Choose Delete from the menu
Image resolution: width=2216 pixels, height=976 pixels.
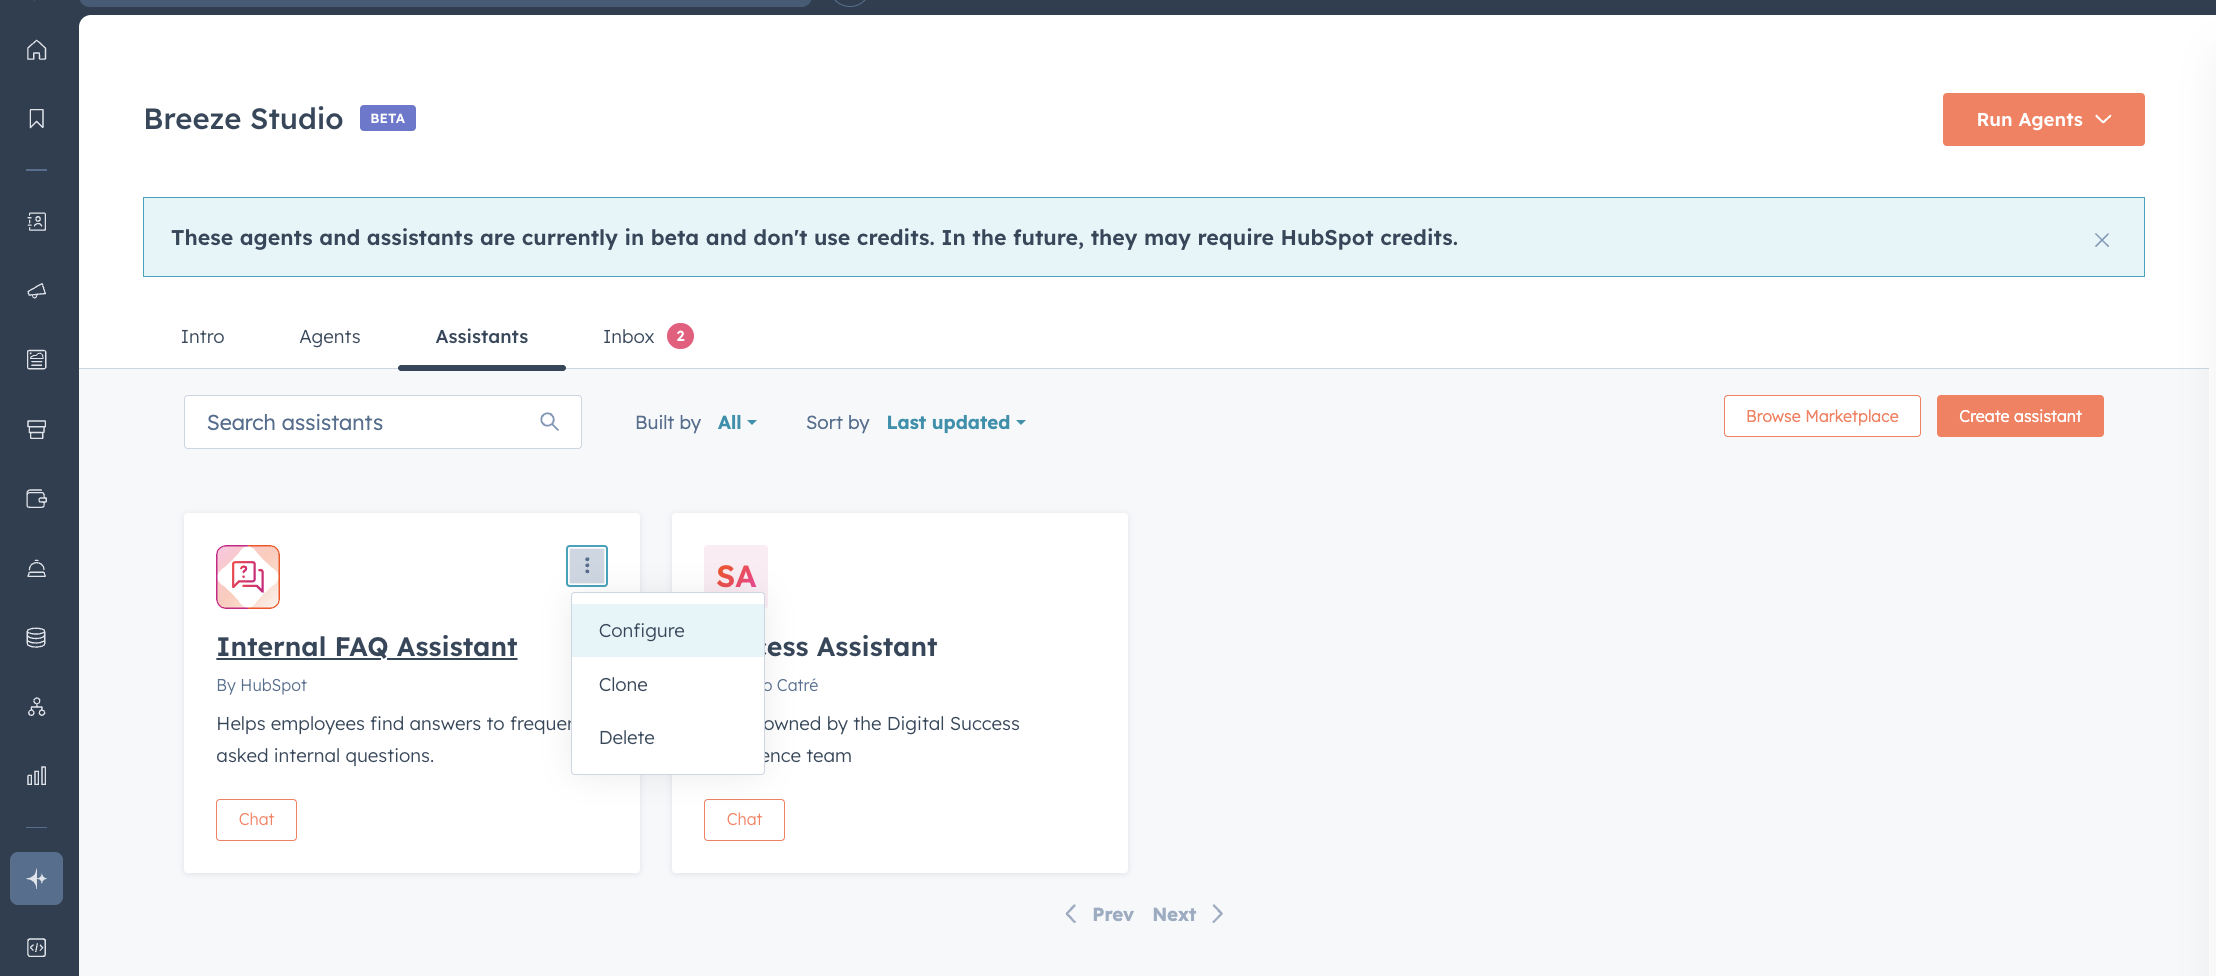[x=668, y=738]
